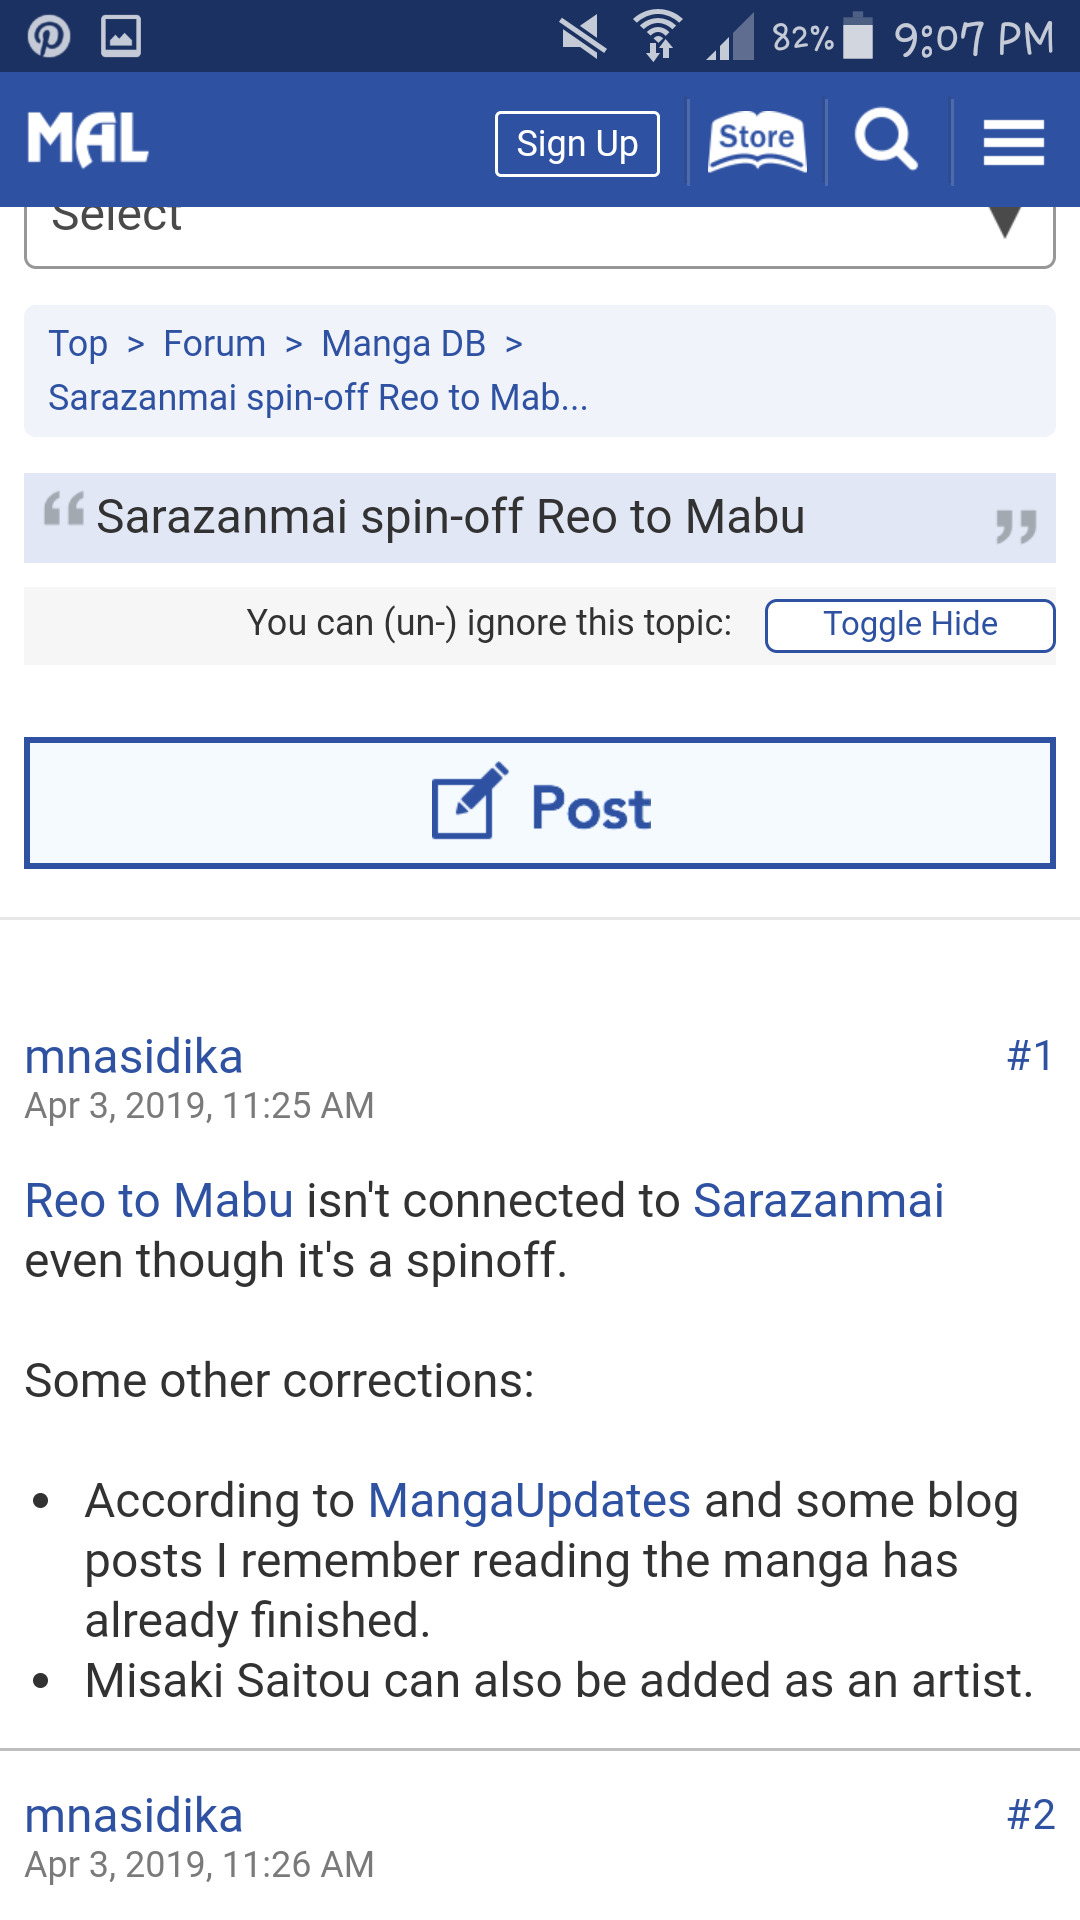Image resolution: width=1080 pixels, height=1920 pixels.
Task: Tap the battery status icon
Action: tap(858, 37)
